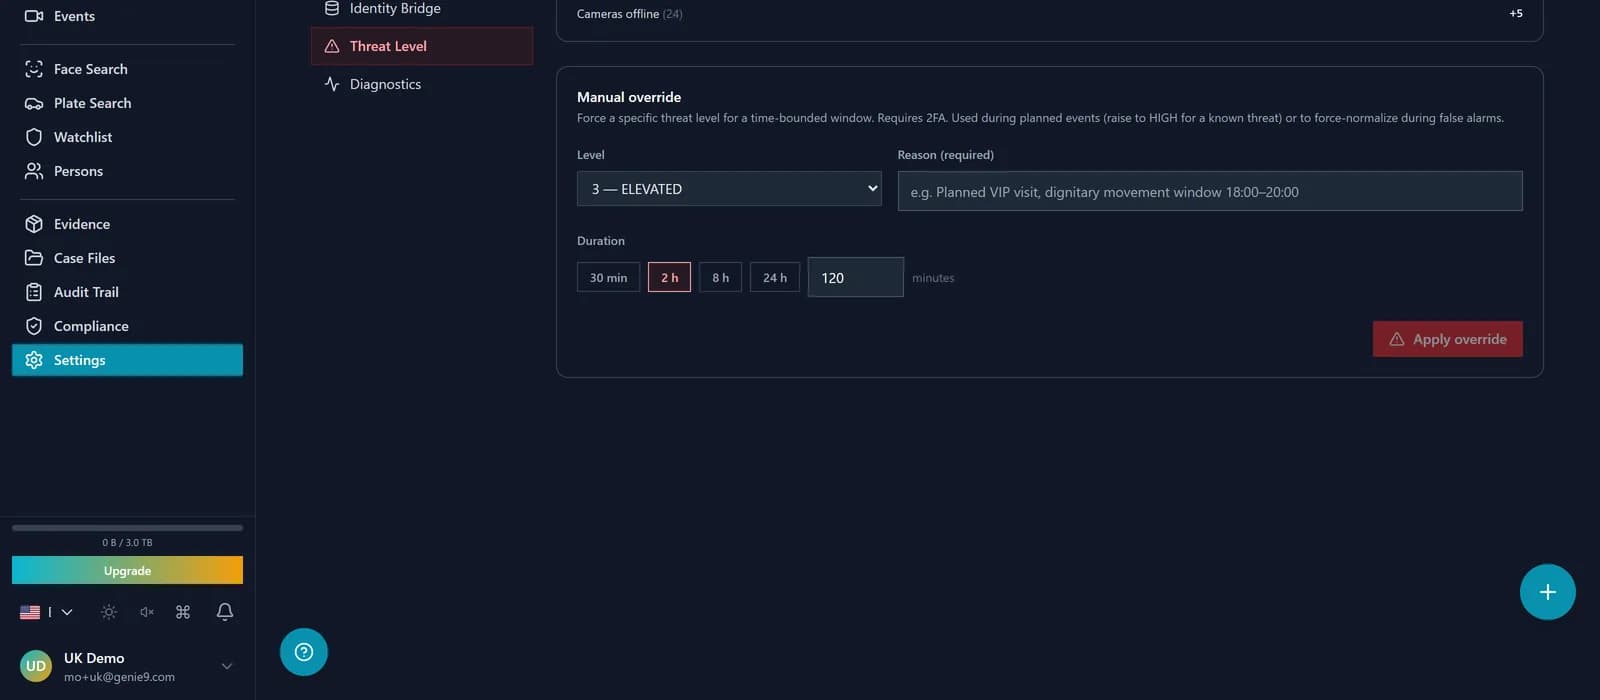Toggle light theme with sun icon

tap(109, 612)
